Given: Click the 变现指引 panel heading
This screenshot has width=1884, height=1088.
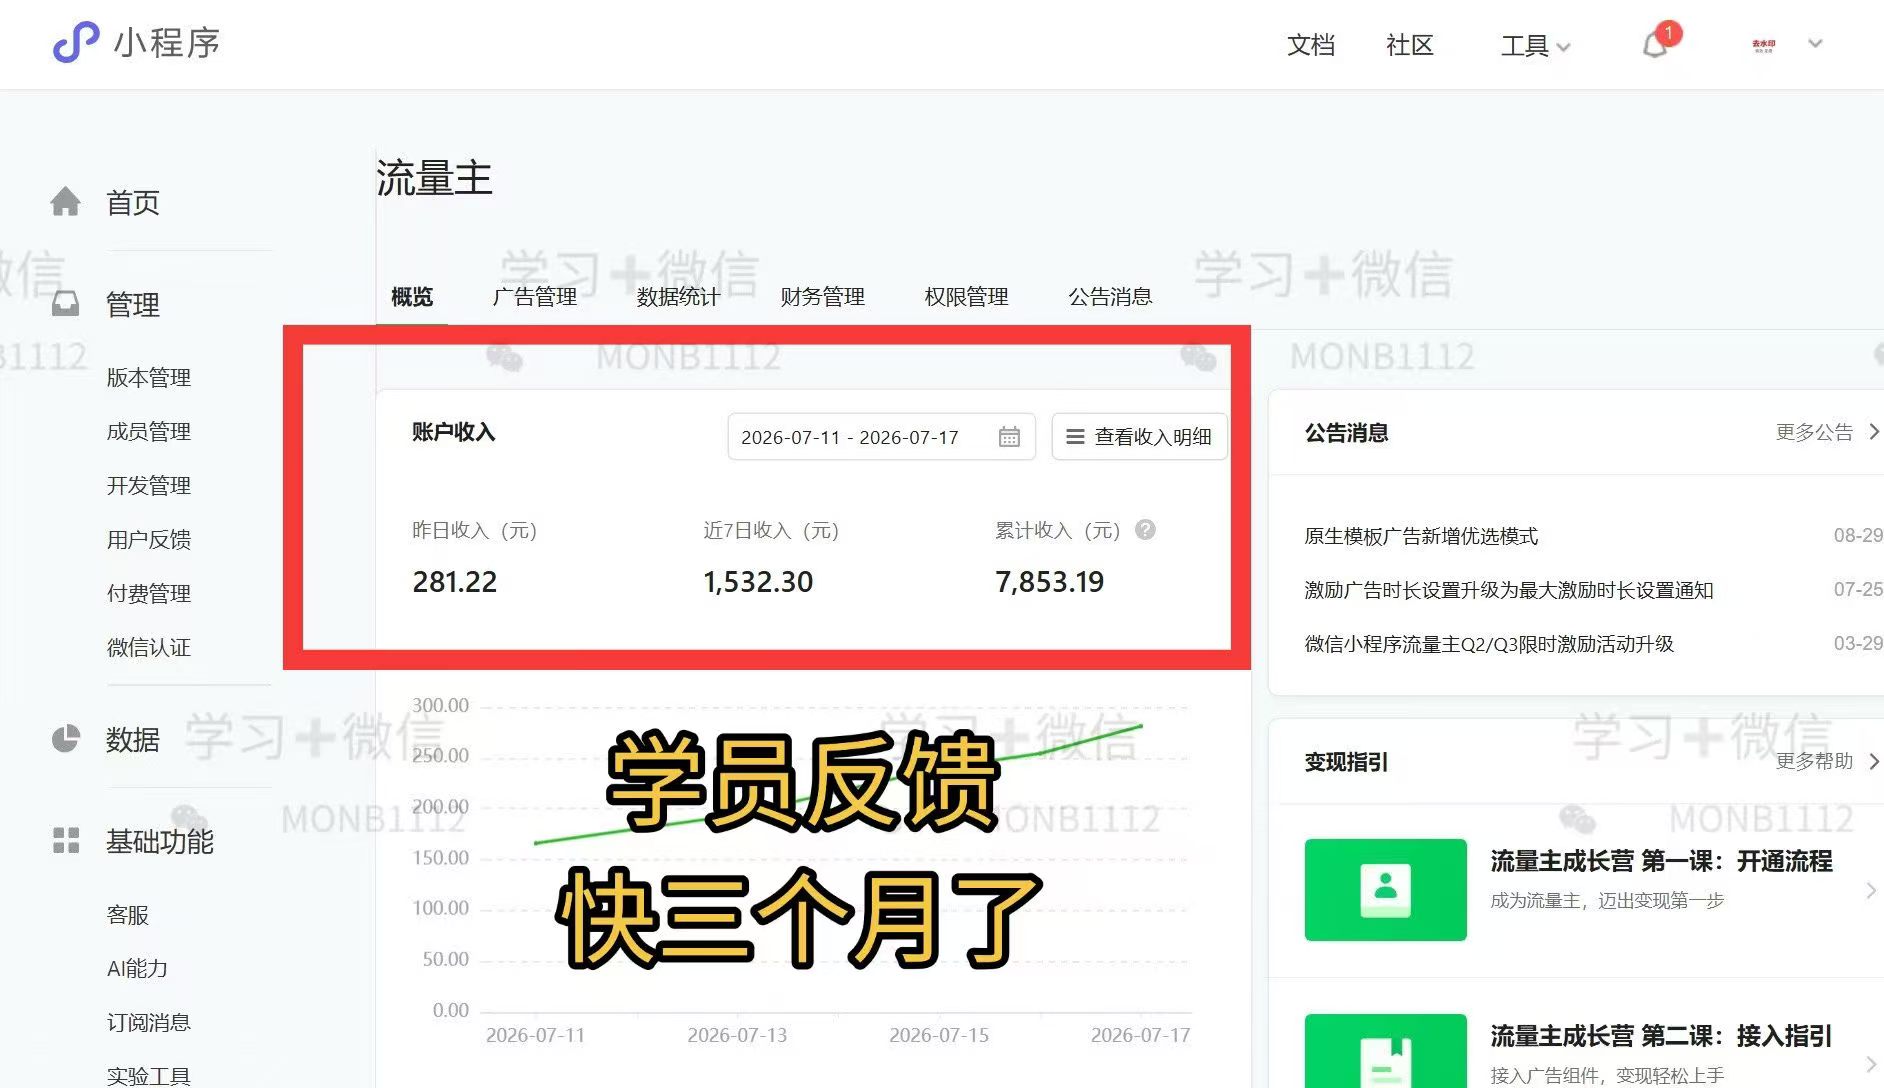Looking at the screenshot, I should (x=1346, y=762).
